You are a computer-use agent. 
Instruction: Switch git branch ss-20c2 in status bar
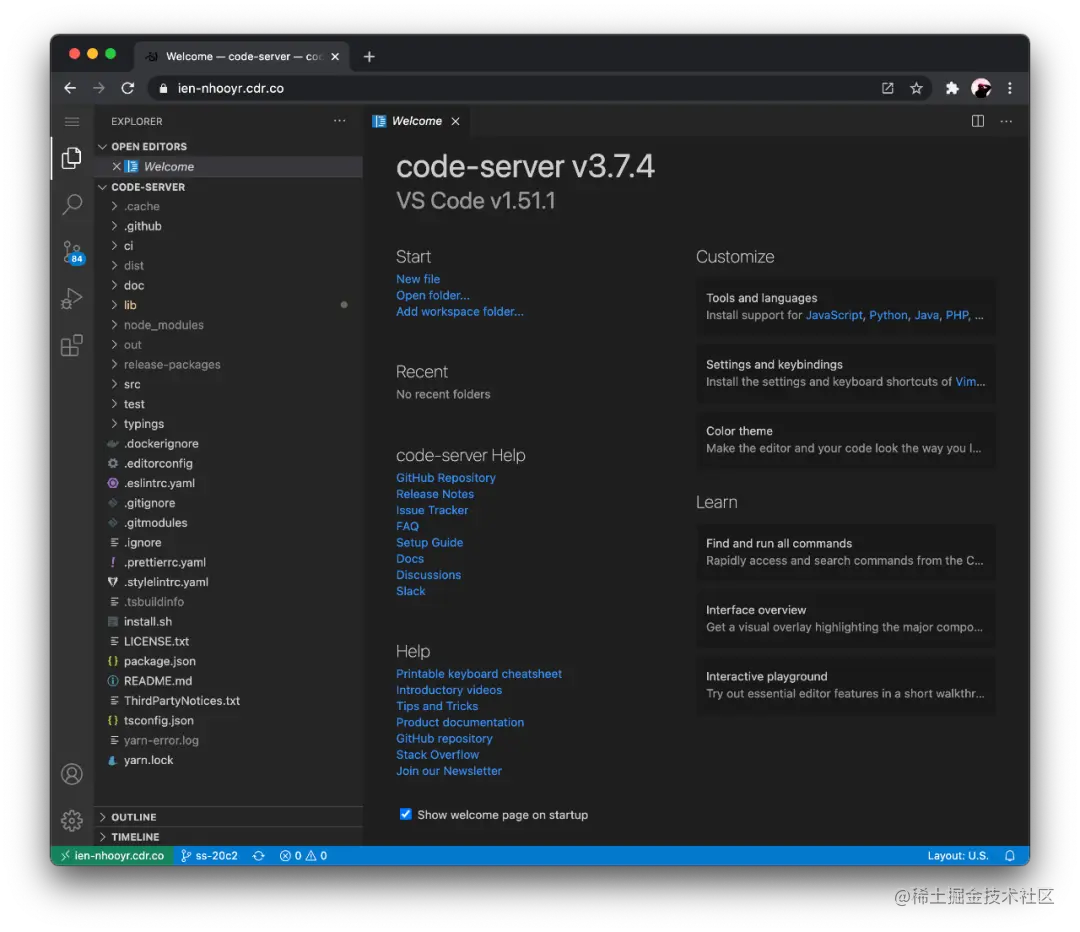[x=209, y=856]
